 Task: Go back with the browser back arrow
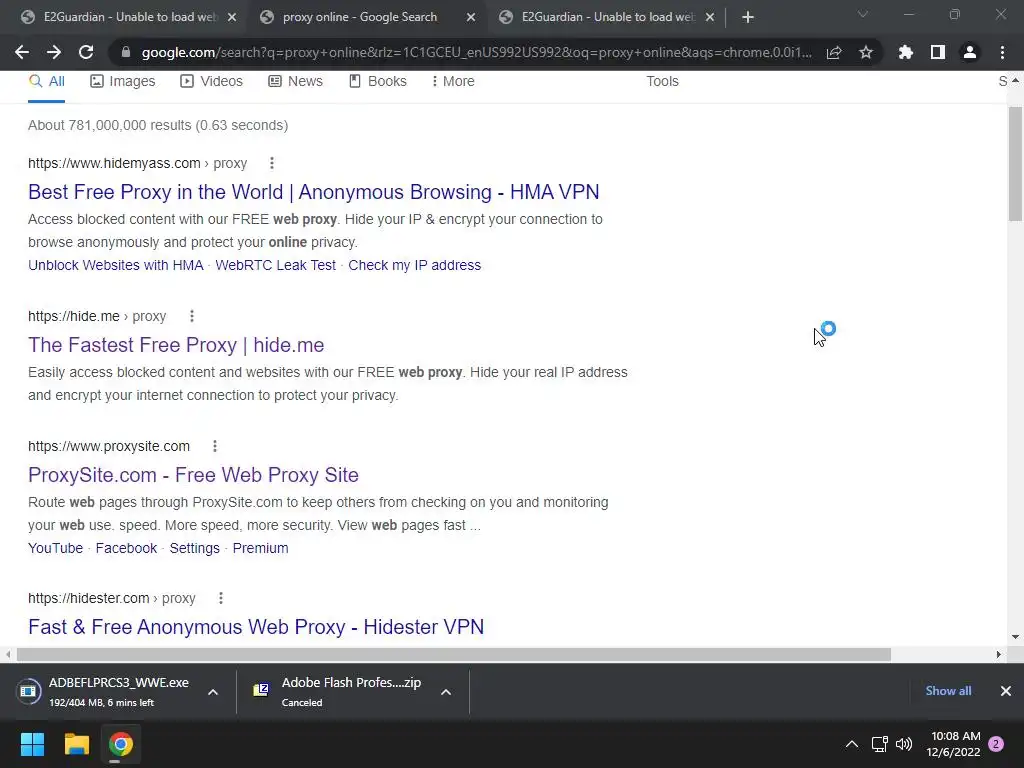pyautogui.click(x=22, y=52)
